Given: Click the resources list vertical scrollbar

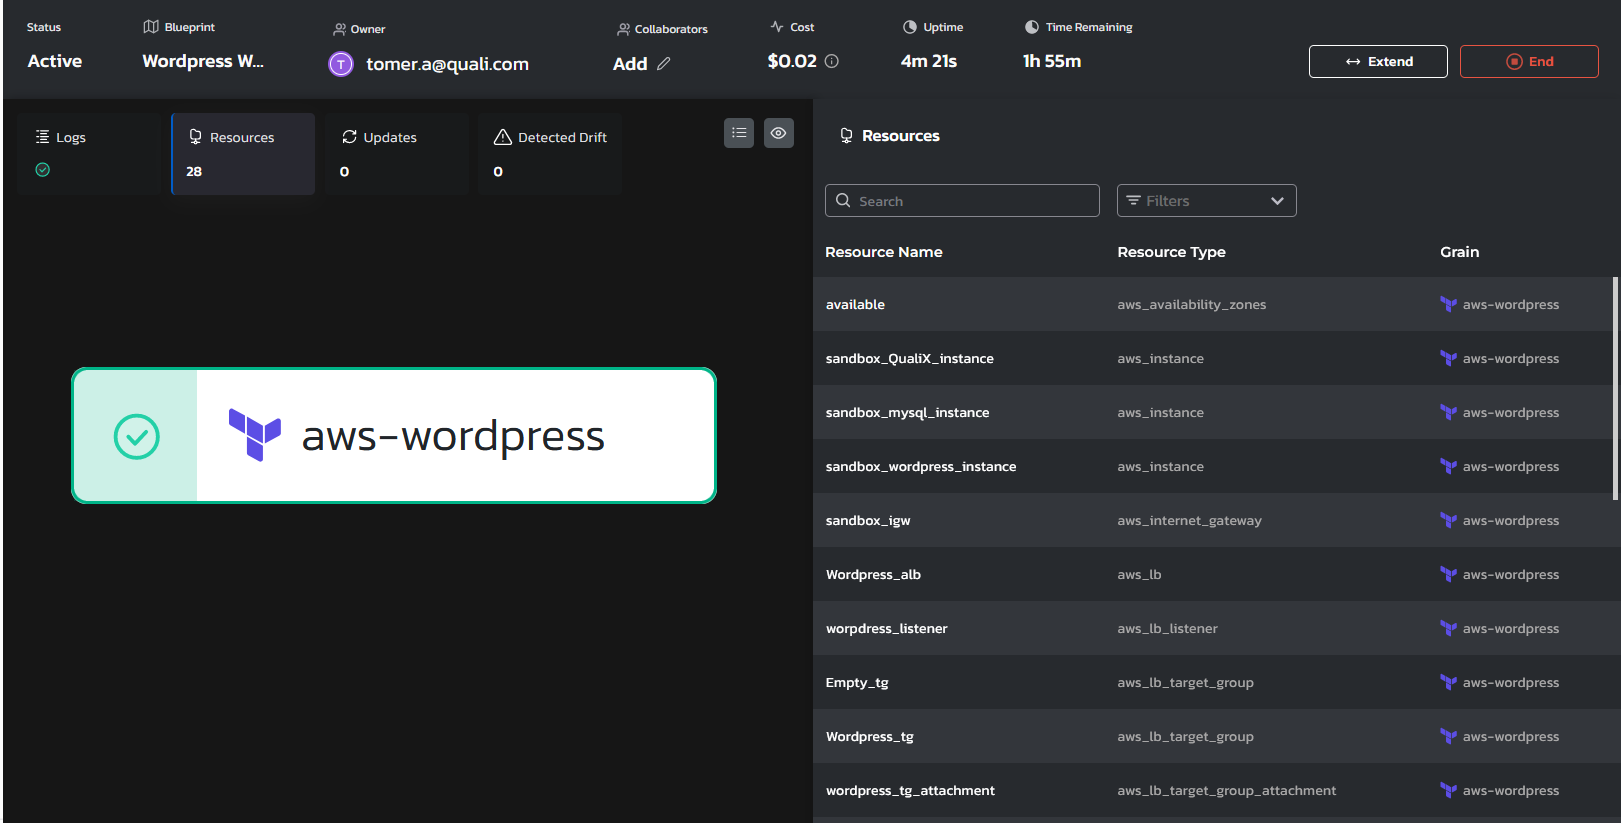Looking at the screenshot, I should (x=1615, y=388).
